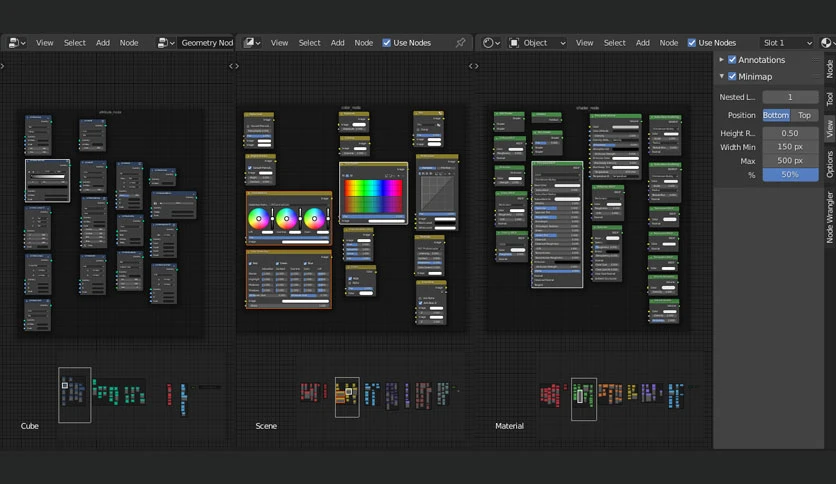Click the green node group in Cube minimap
This screenshot has height=484, width=836.
click(119, 393)
